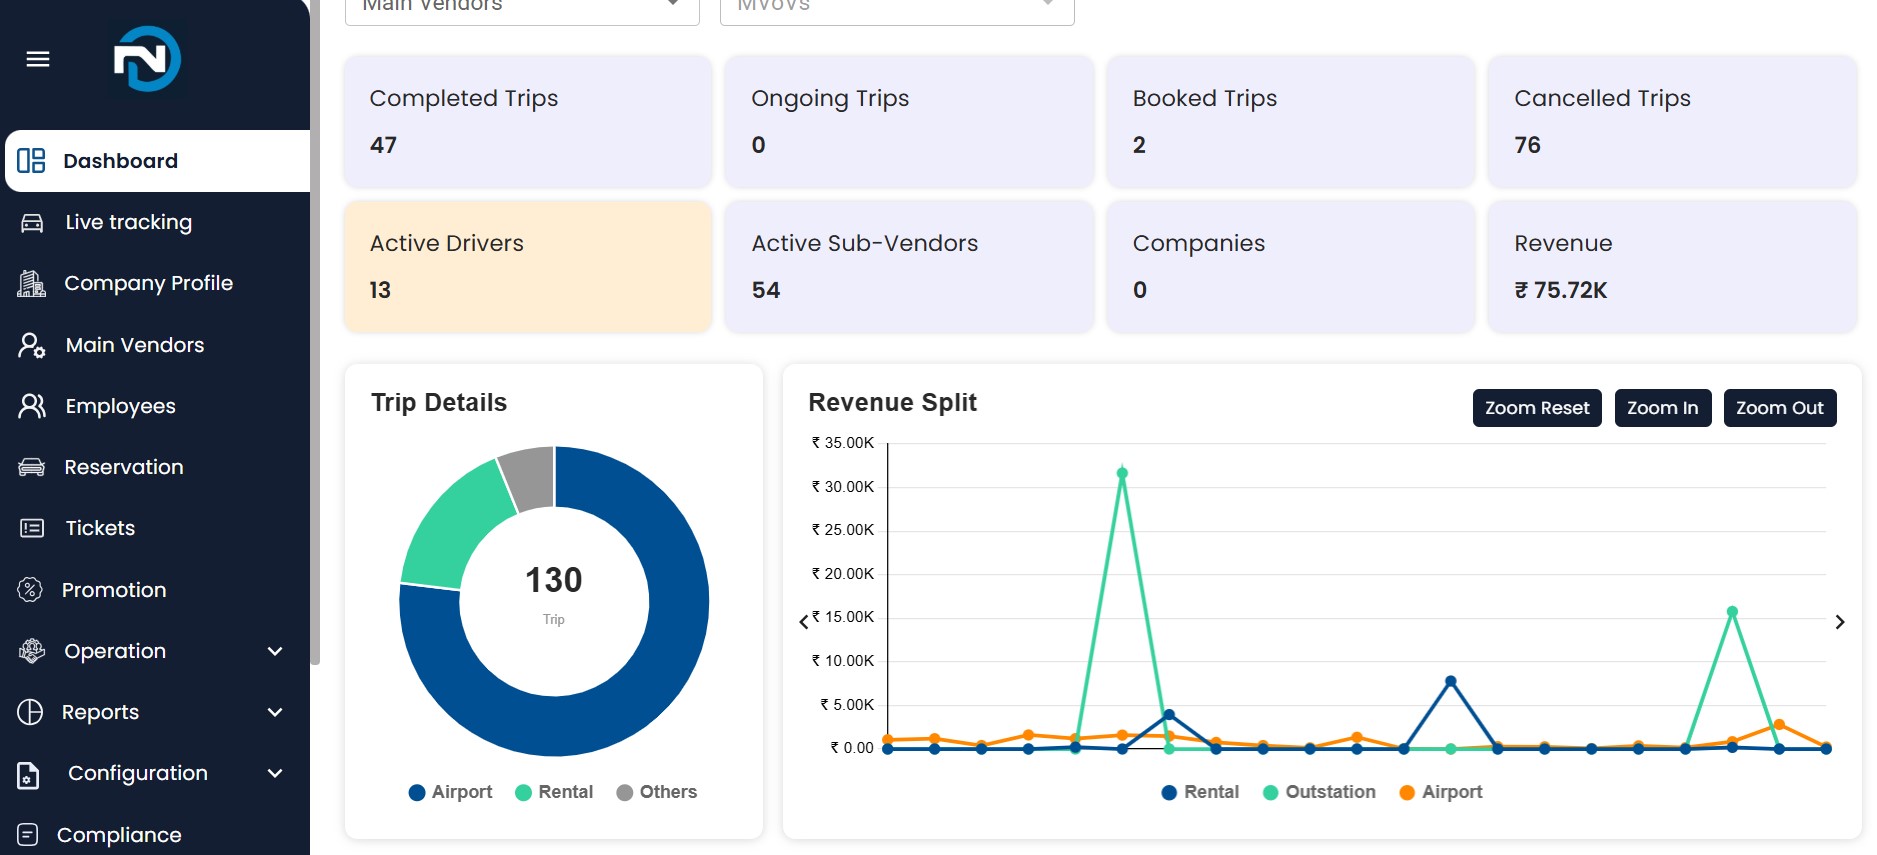
Task: Expand the Configuration submenu chevron
Action: click(x=275, y=773)
